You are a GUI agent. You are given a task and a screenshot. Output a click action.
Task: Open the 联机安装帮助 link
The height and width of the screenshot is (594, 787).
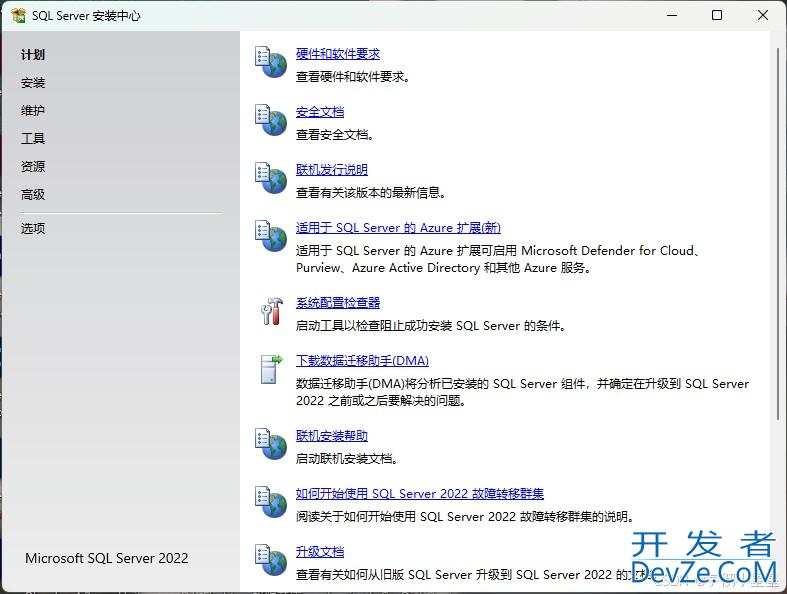pyautogui.click(x=332, y=435)
